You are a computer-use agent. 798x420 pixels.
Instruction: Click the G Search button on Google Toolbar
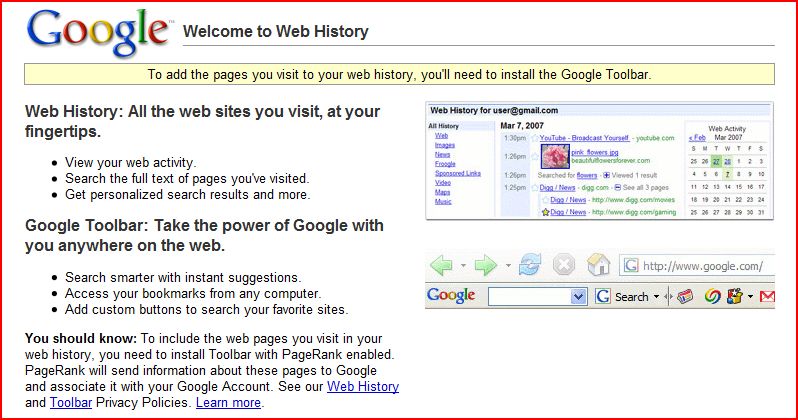(623, 297)
